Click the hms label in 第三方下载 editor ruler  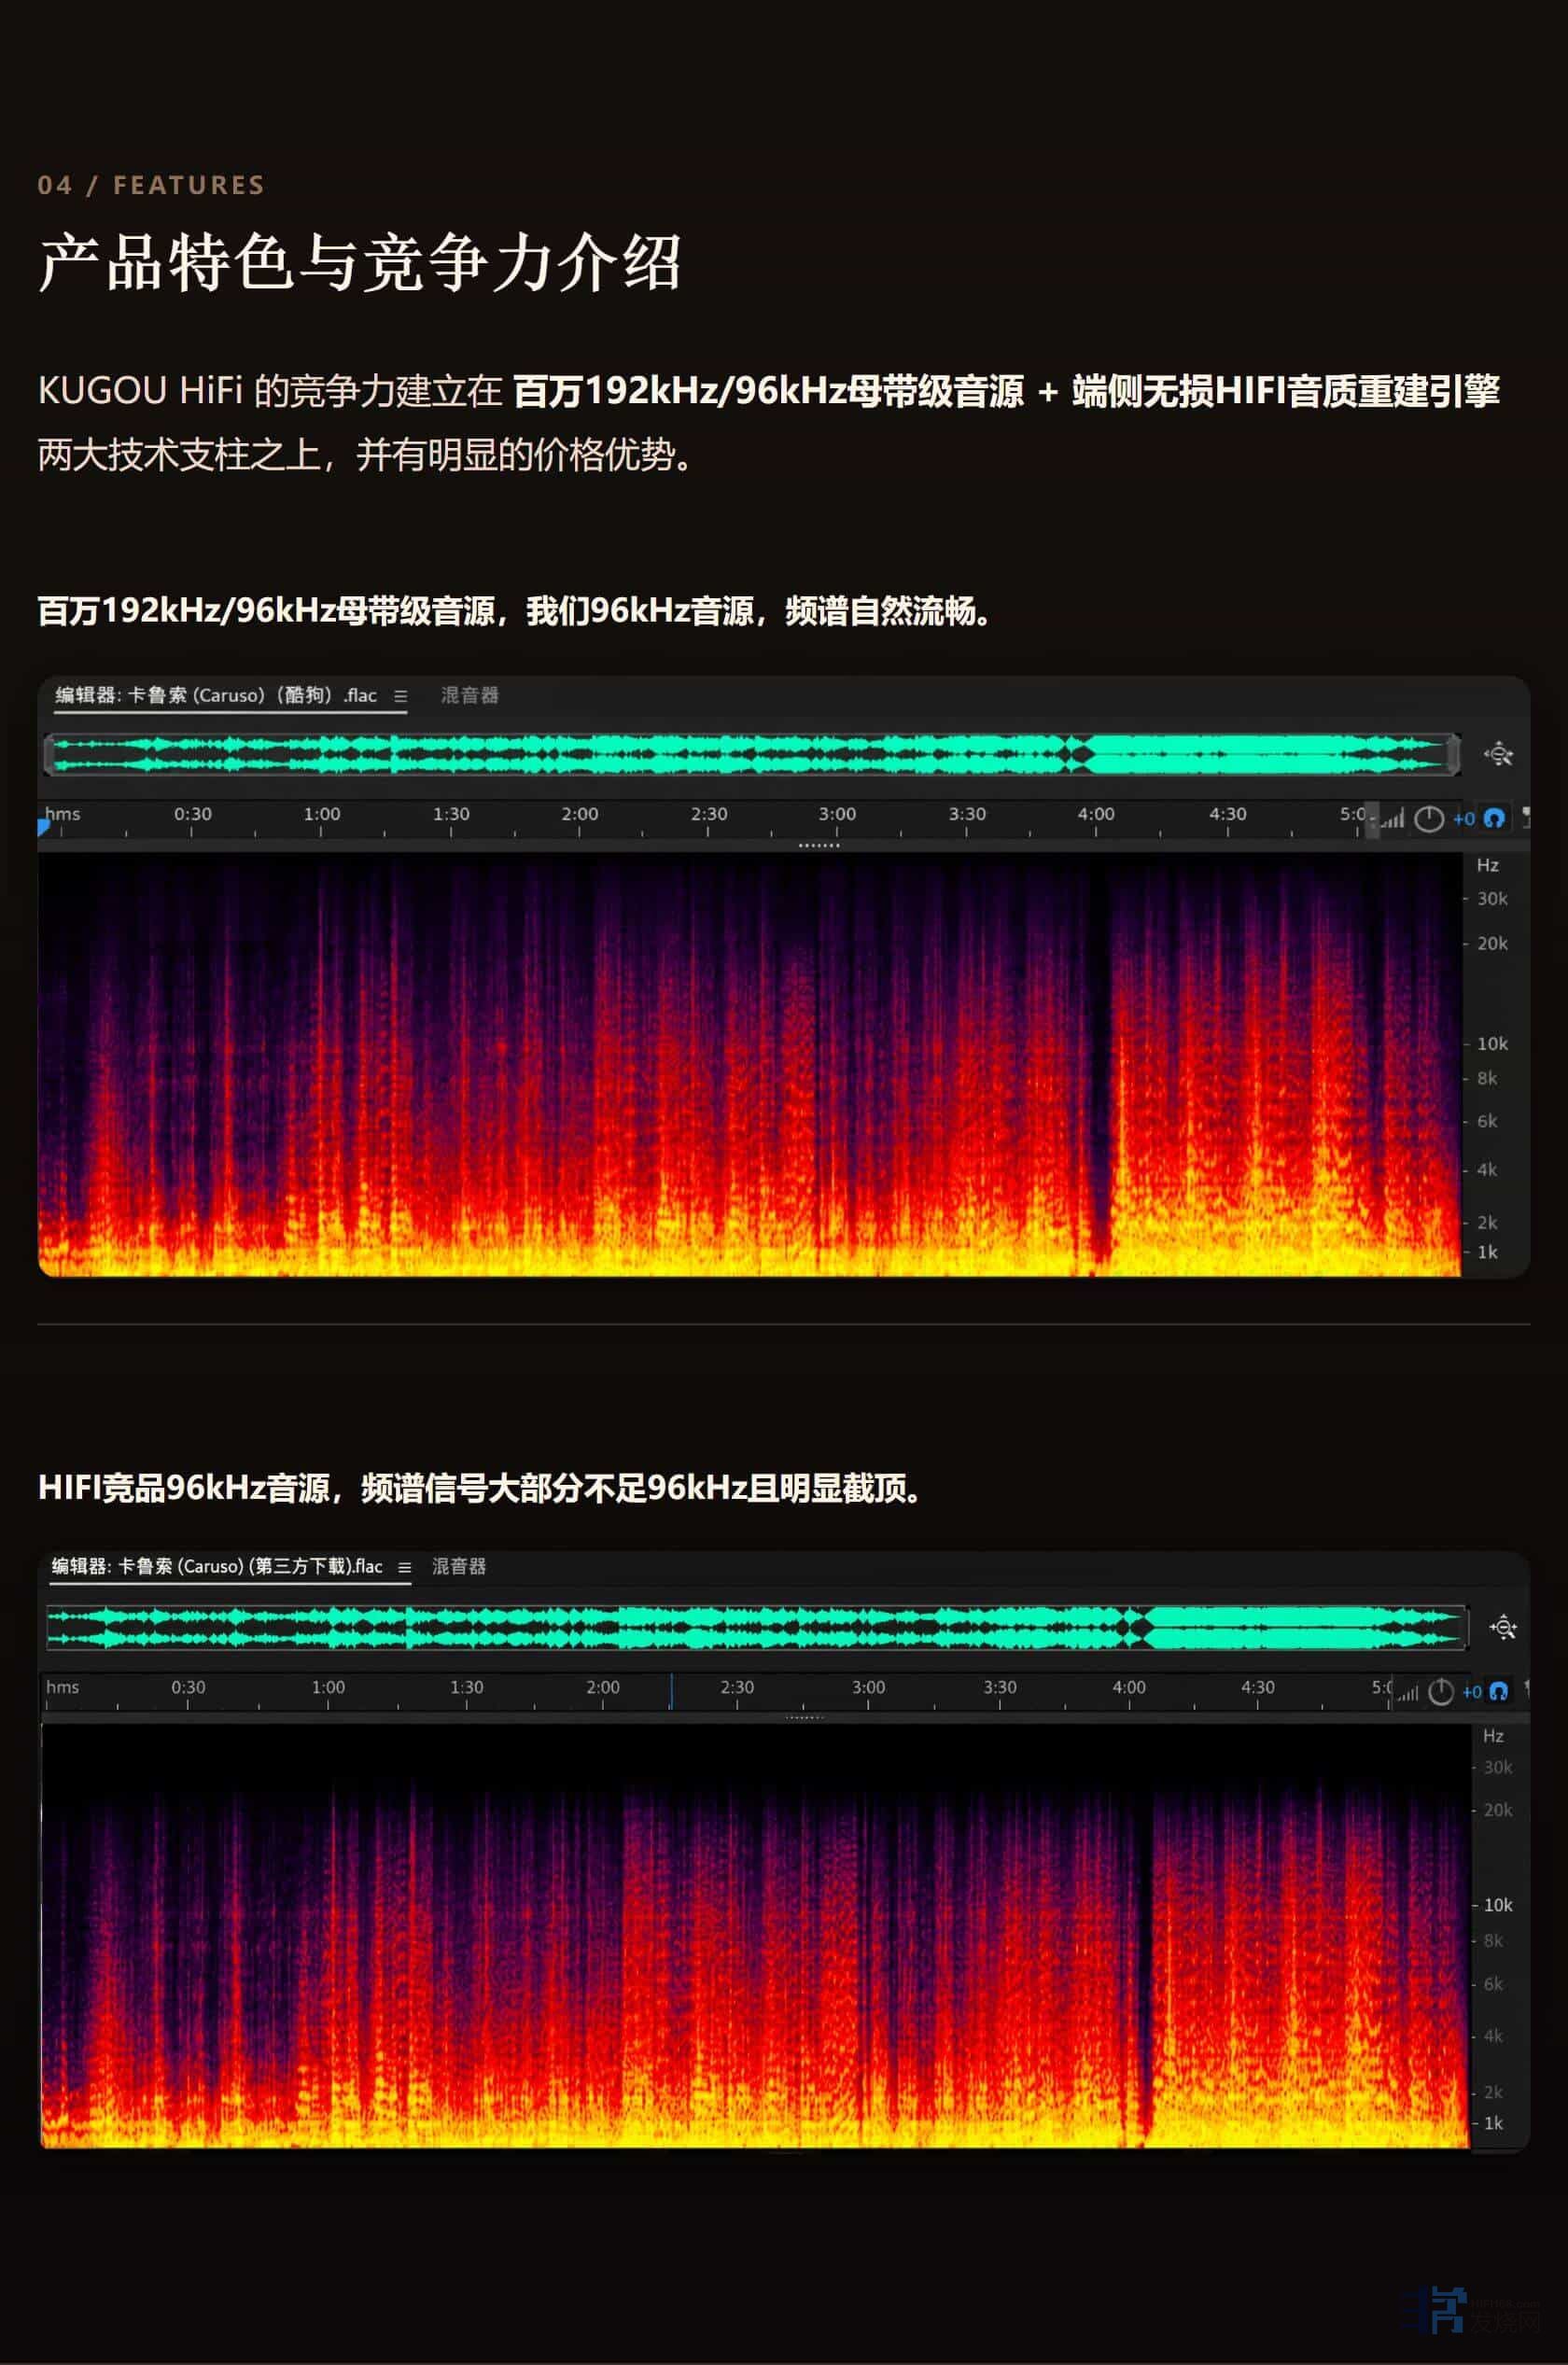coord(62,1687)
